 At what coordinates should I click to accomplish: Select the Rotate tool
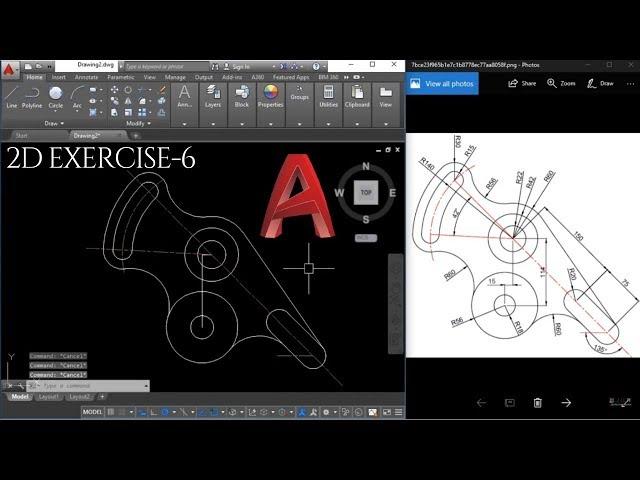coord(128,89)
